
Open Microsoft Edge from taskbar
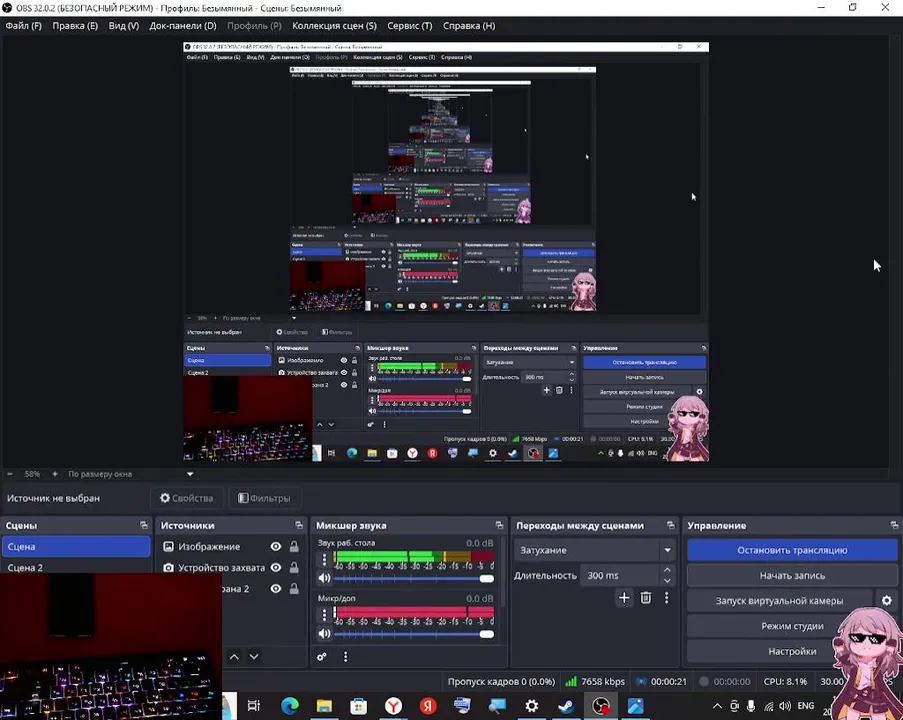(x=290, y=706)
